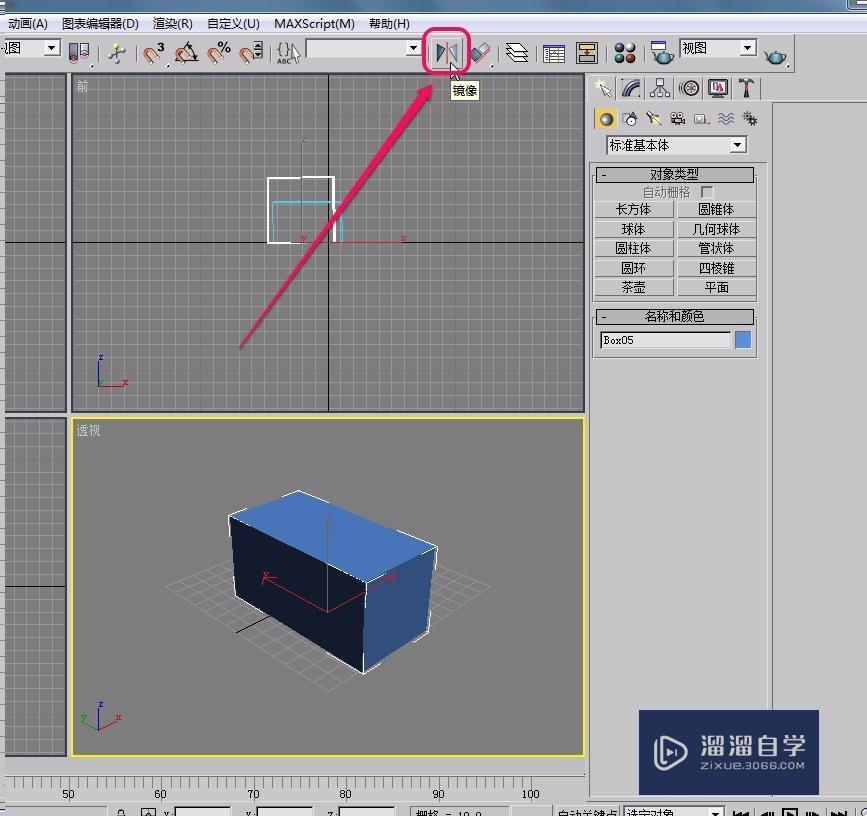This screenshot has height=816, width=867.
Task: Select the Lights creation category icon
Action: (x=652, y=117)
